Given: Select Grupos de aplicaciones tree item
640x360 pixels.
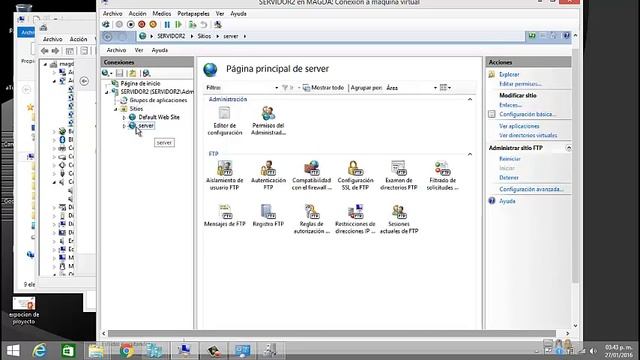Looking at the screenshot, I should (x=158, y=100).
